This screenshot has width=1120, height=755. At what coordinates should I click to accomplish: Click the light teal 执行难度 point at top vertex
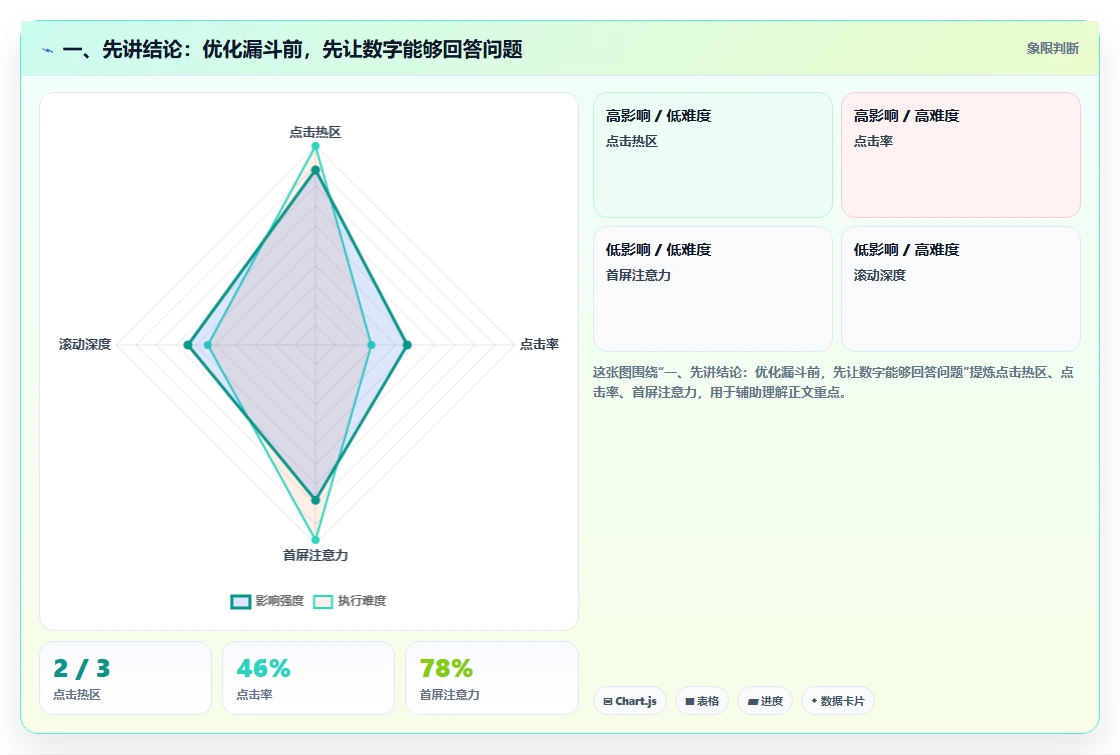pyautogui.click(x=315, y=146)
